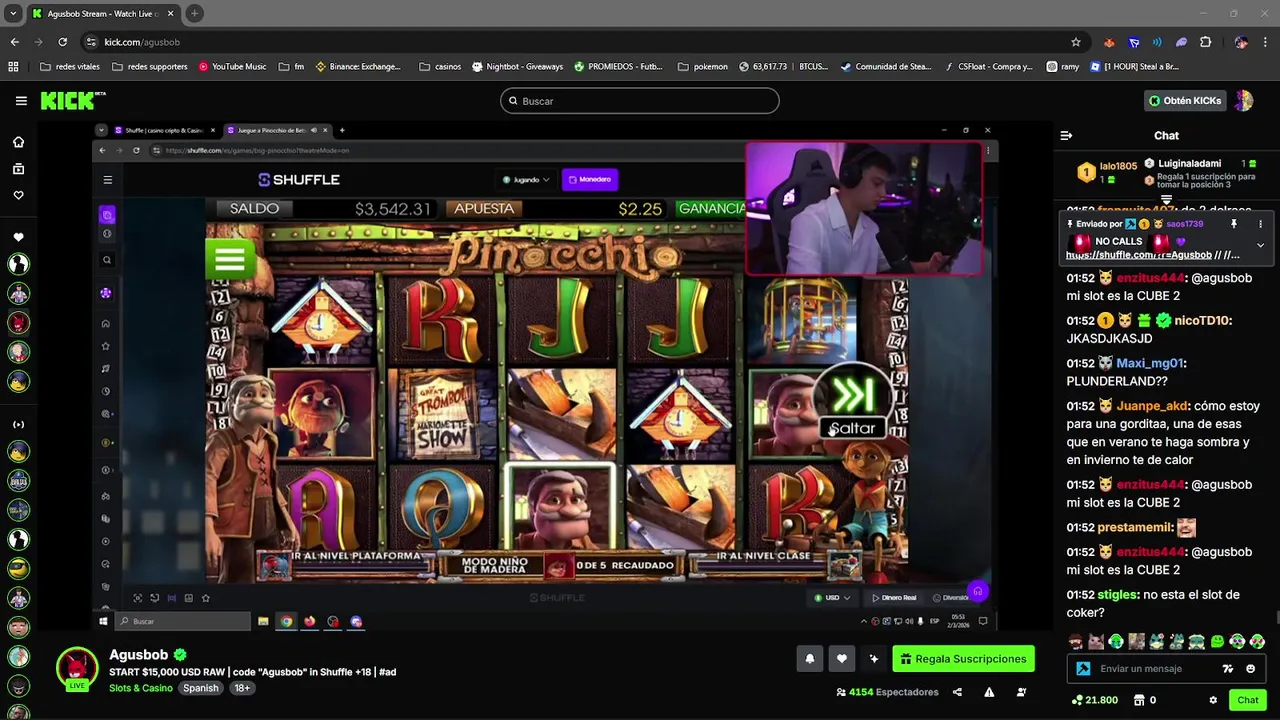Click Regala Suscripciones button
1280x720 pixels.
(x=963, y=659)
